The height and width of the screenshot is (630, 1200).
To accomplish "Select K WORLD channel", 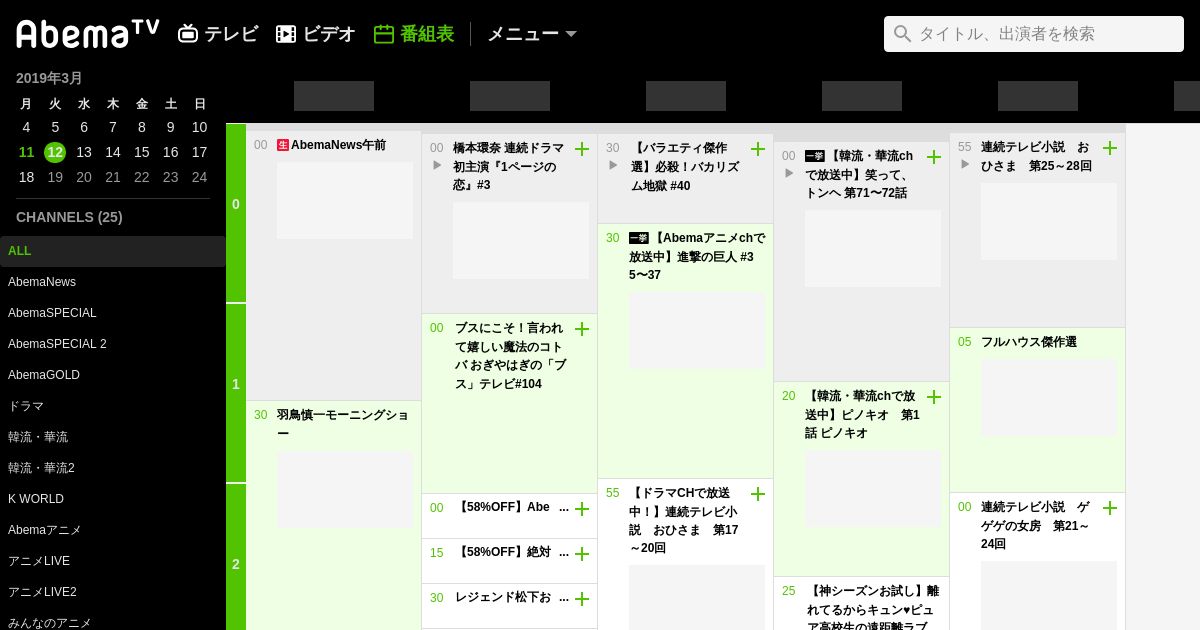I will coord(113,499).
